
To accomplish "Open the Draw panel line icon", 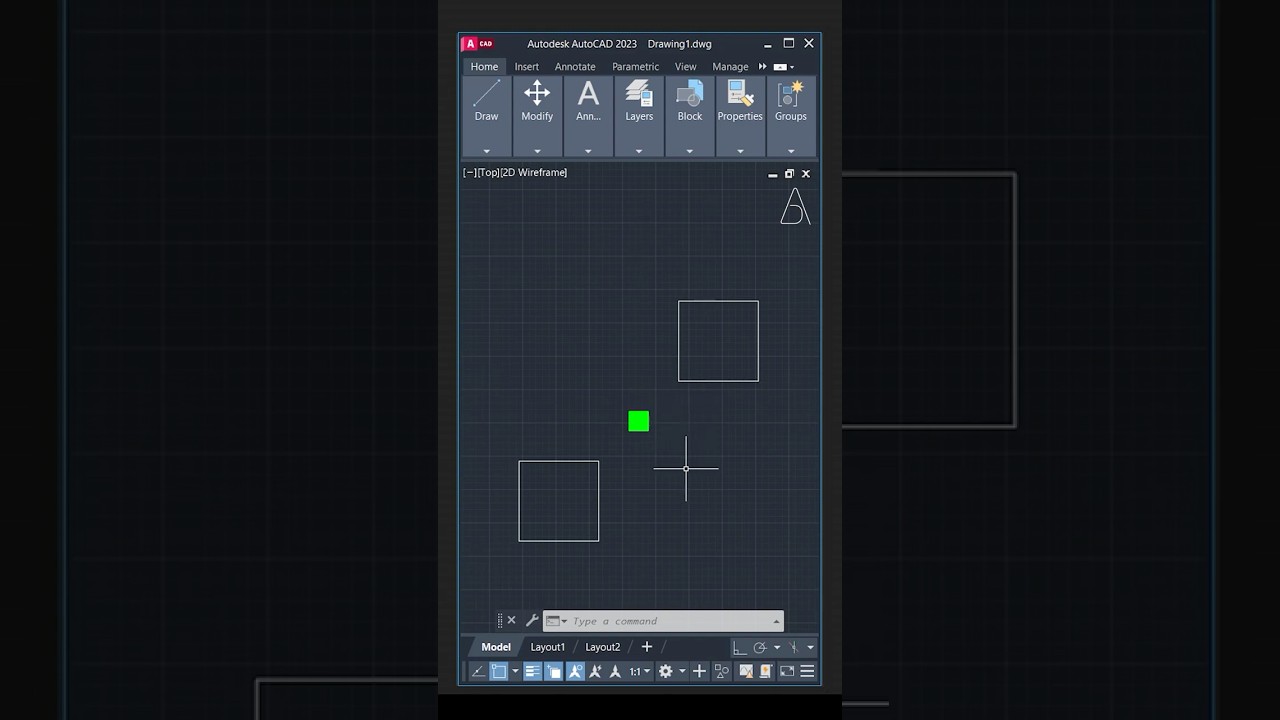I will [x=486, y=94].
